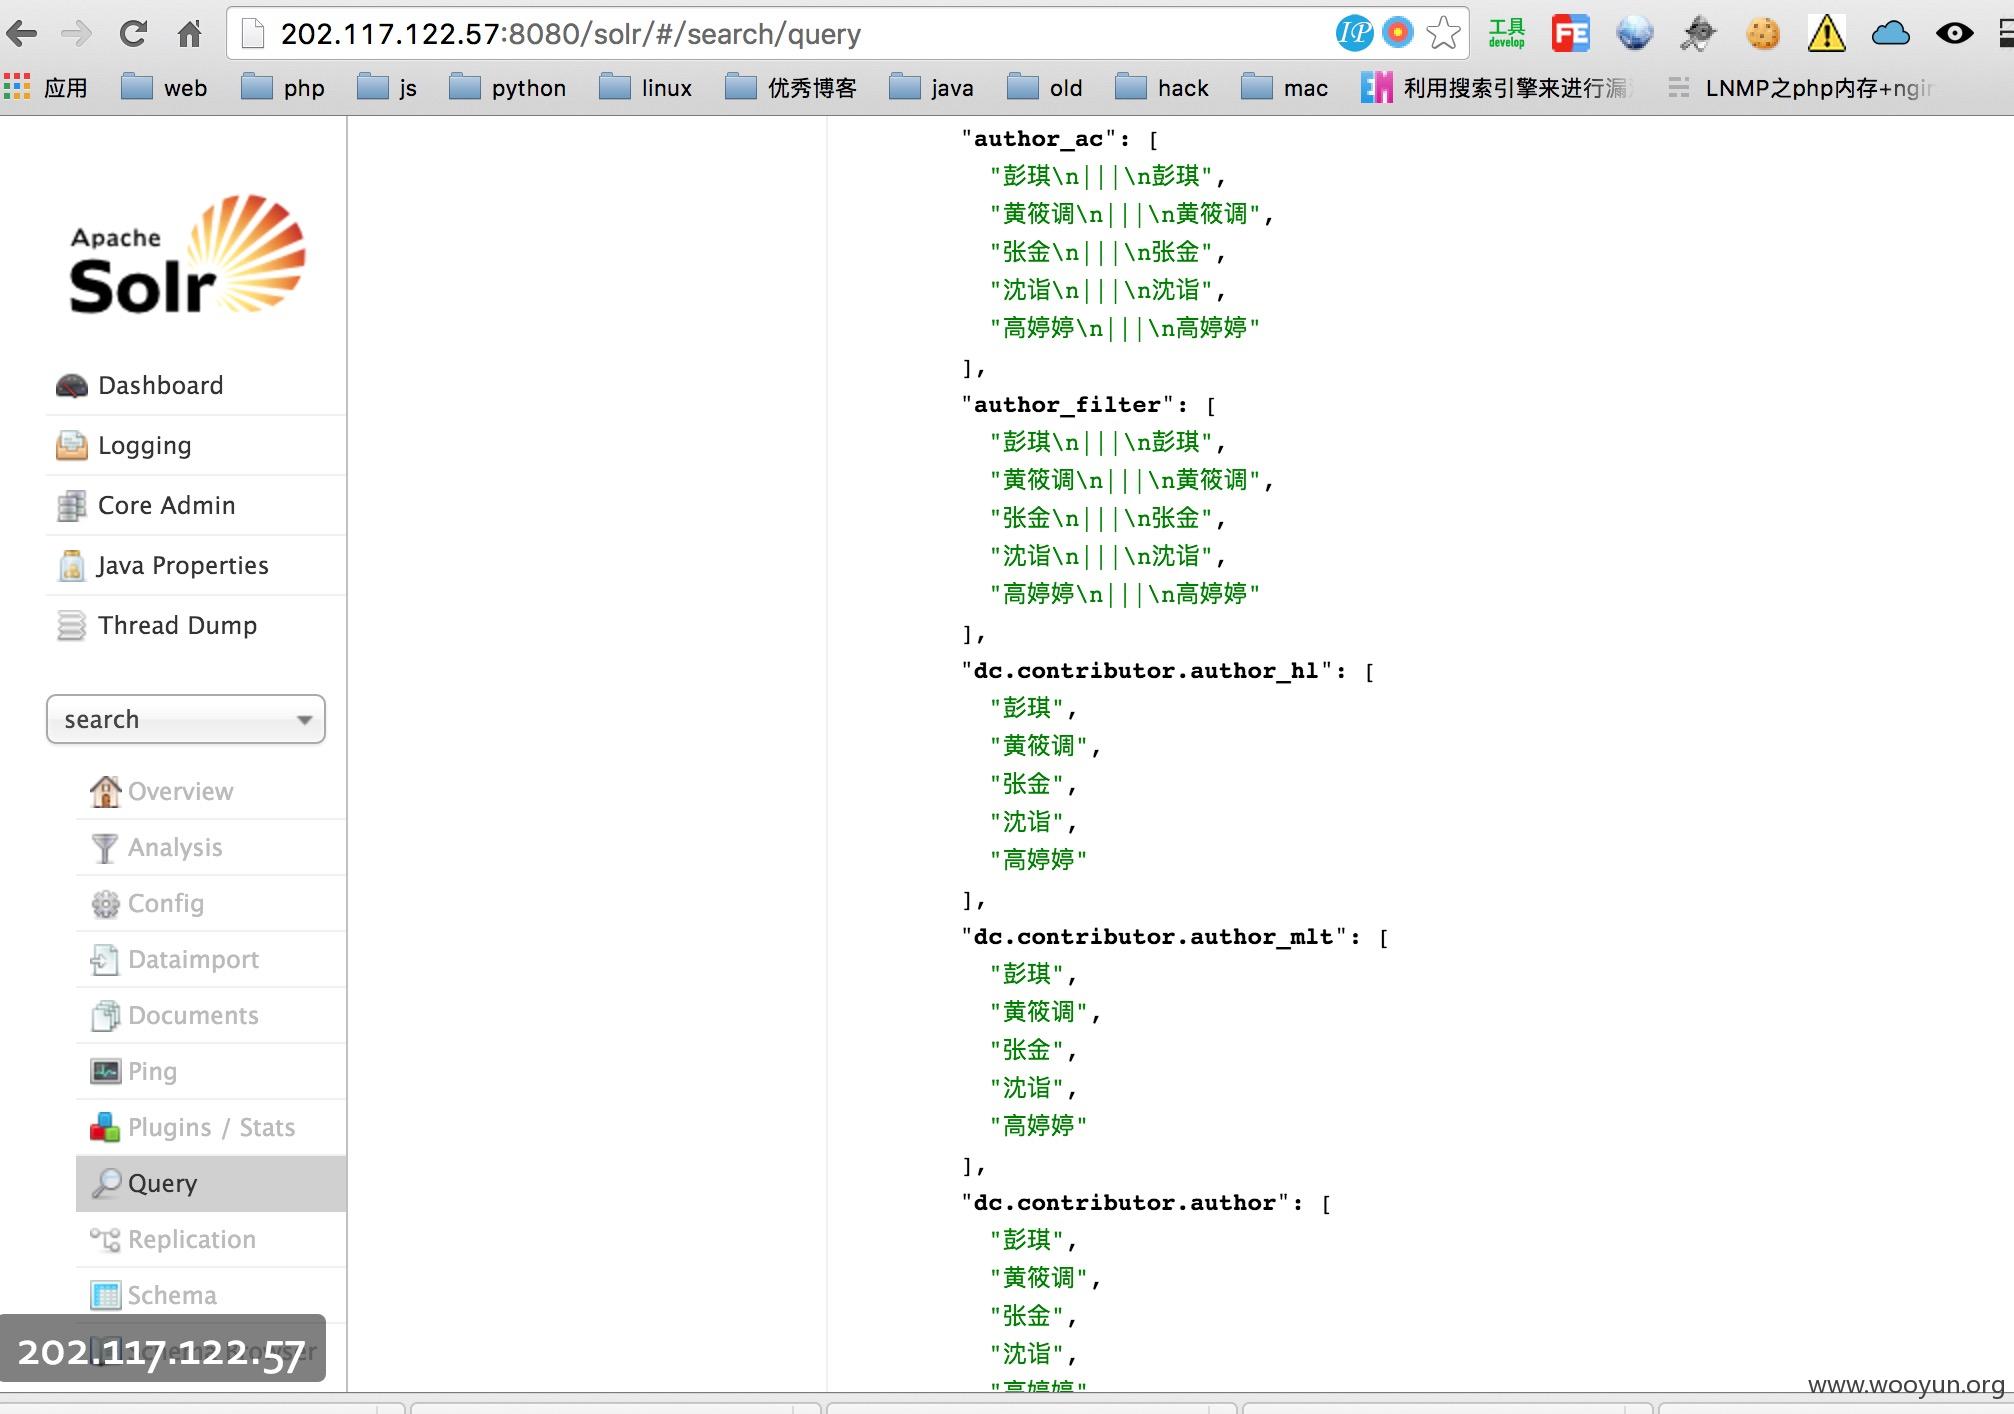Open the java bookmarks folder
Image resolution: width=2014 pixels, height=1414 pixels.
pyautogui.click(x=931, y=88)
